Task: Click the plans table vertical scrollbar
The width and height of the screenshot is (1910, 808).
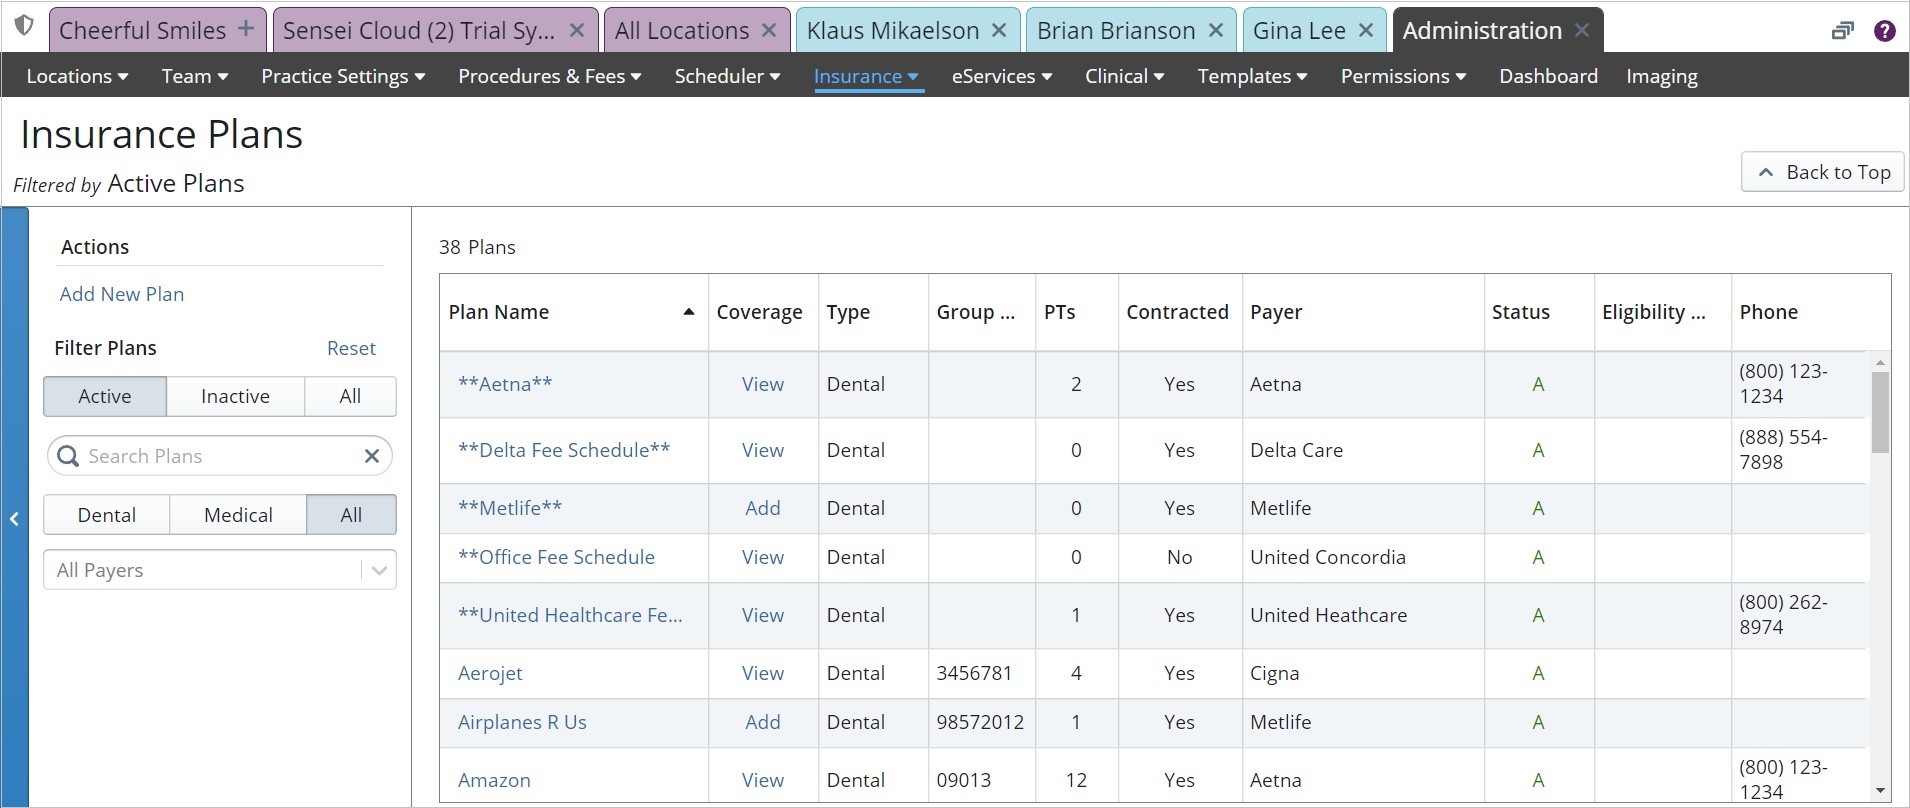Action: 1880,410
